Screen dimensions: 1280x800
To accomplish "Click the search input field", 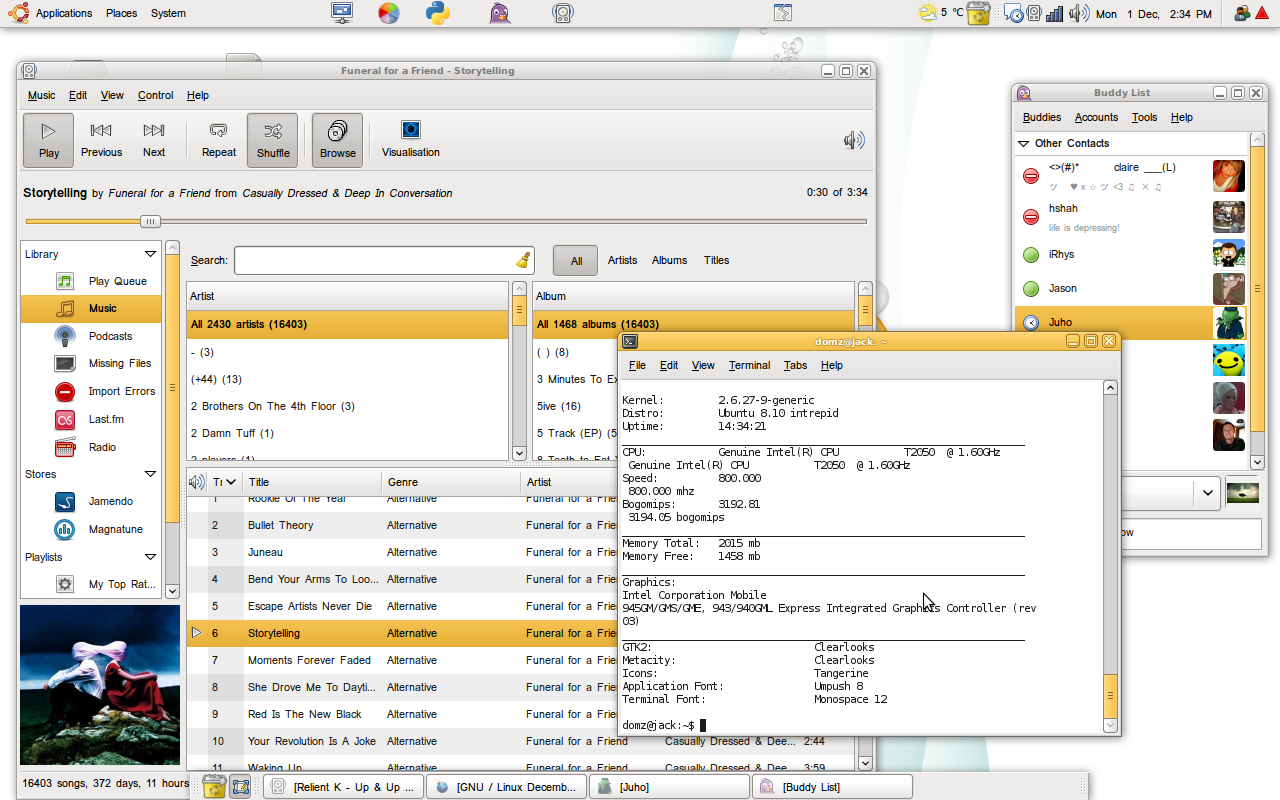I will [x=374, y=260].
